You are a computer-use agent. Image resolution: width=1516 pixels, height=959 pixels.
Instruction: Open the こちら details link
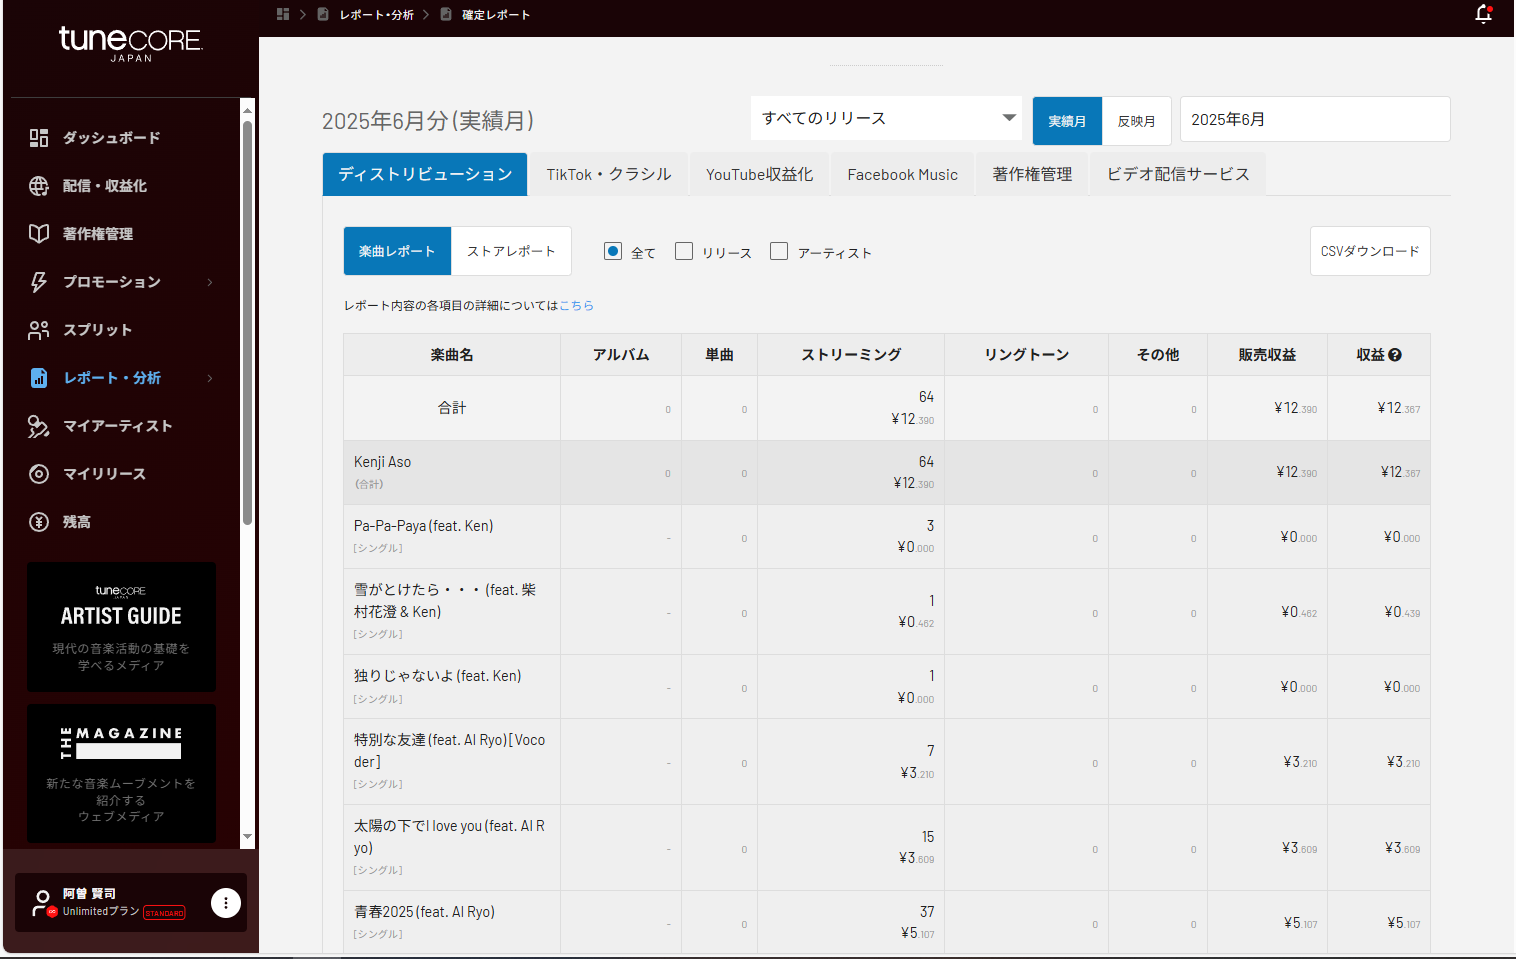tap(576, 306)
